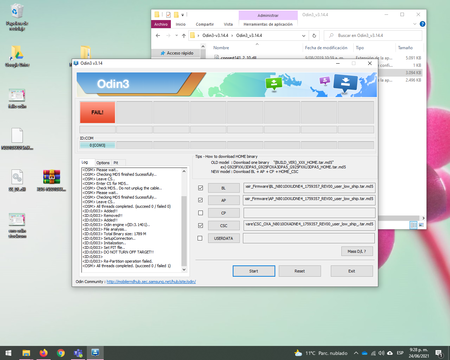This screenshot has width=450, height=360.
Task: Switch to Compartir ribbon tab
Action: click(x=204, y=24)
